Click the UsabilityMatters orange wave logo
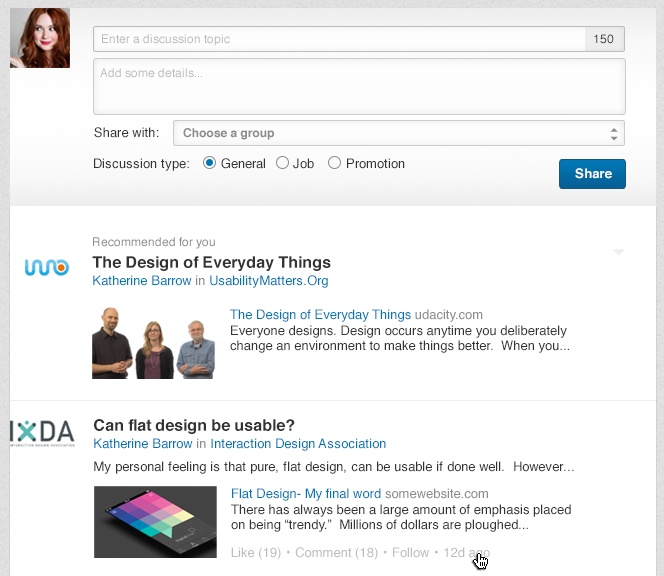664x576 pixels. pos(47,268)
